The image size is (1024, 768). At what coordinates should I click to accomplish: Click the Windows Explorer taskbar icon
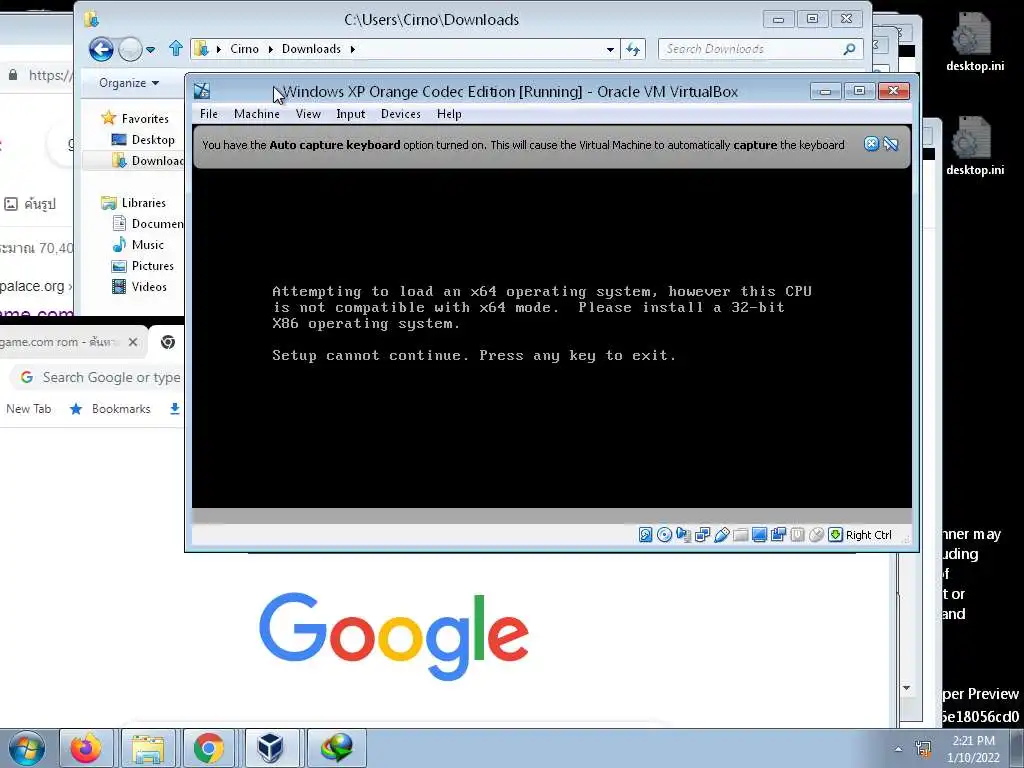148,748
